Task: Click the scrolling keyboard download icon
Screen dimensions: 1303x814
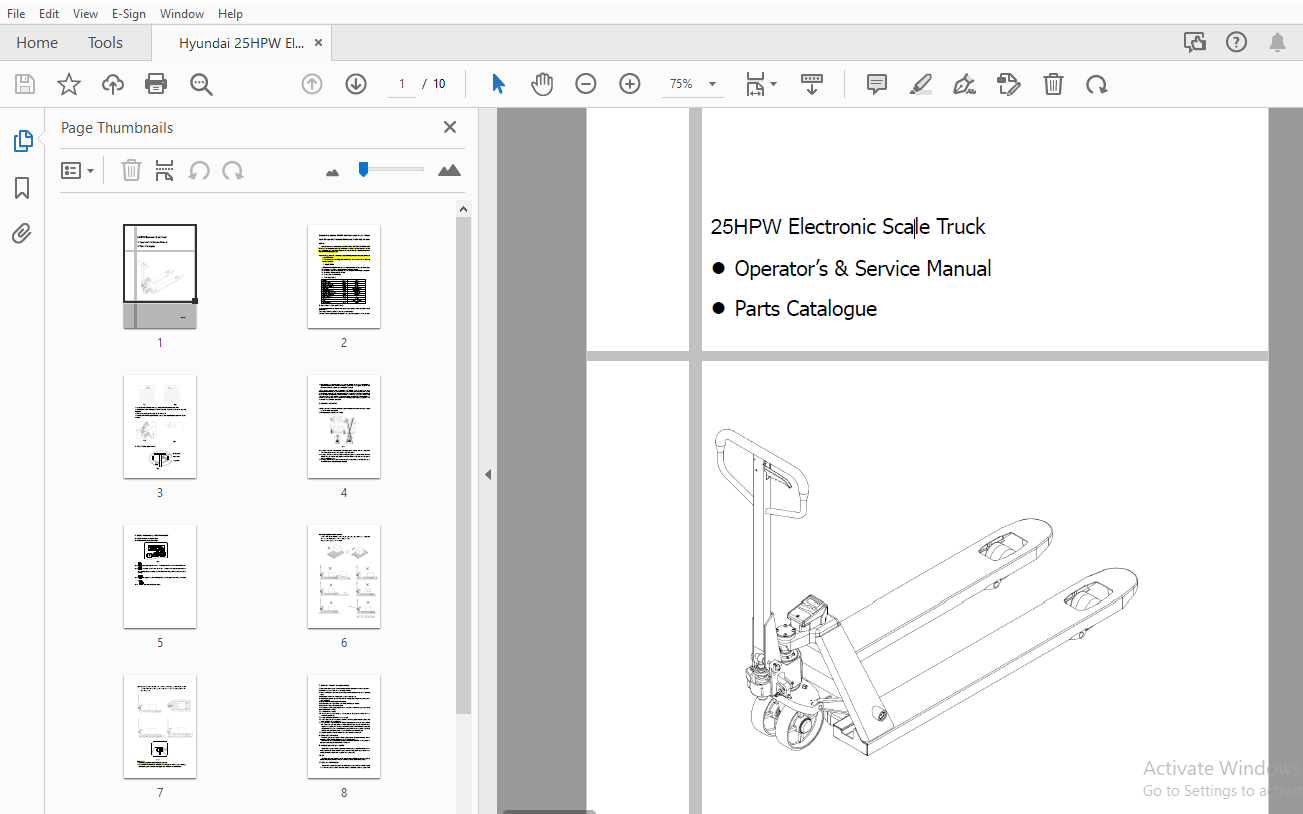Action: tap(812, 84)
